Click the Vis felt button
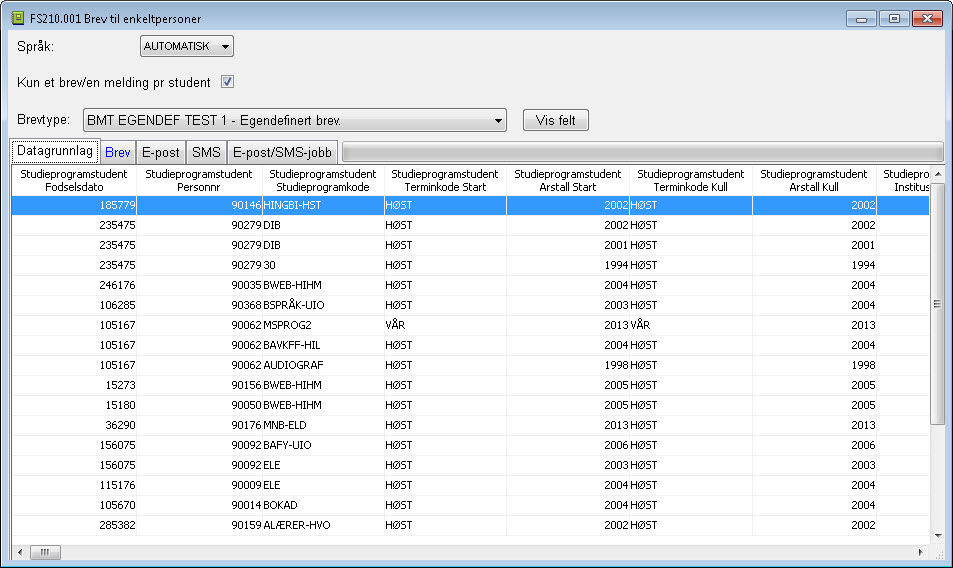 [556, 120]
